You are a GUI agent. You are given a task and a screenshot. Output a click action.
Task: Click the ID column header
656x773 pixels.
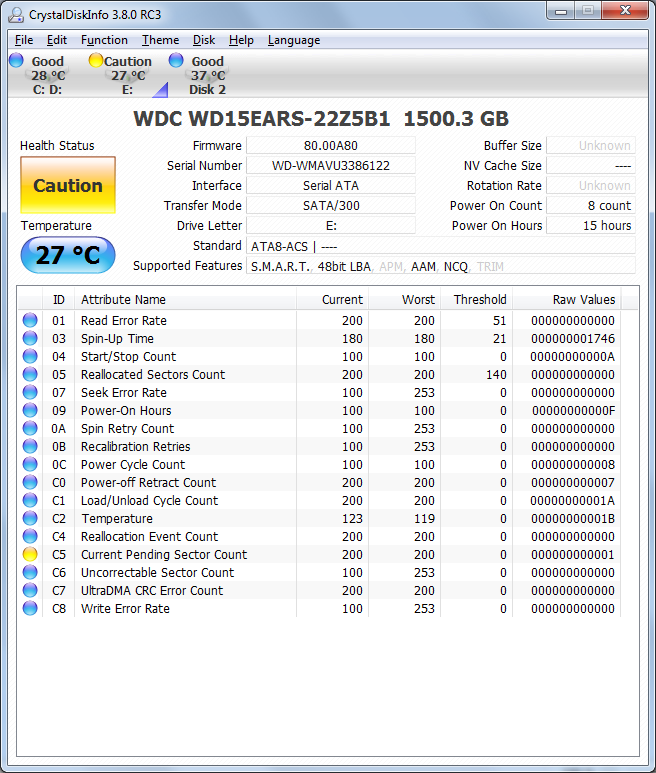(x=58, y=300)
